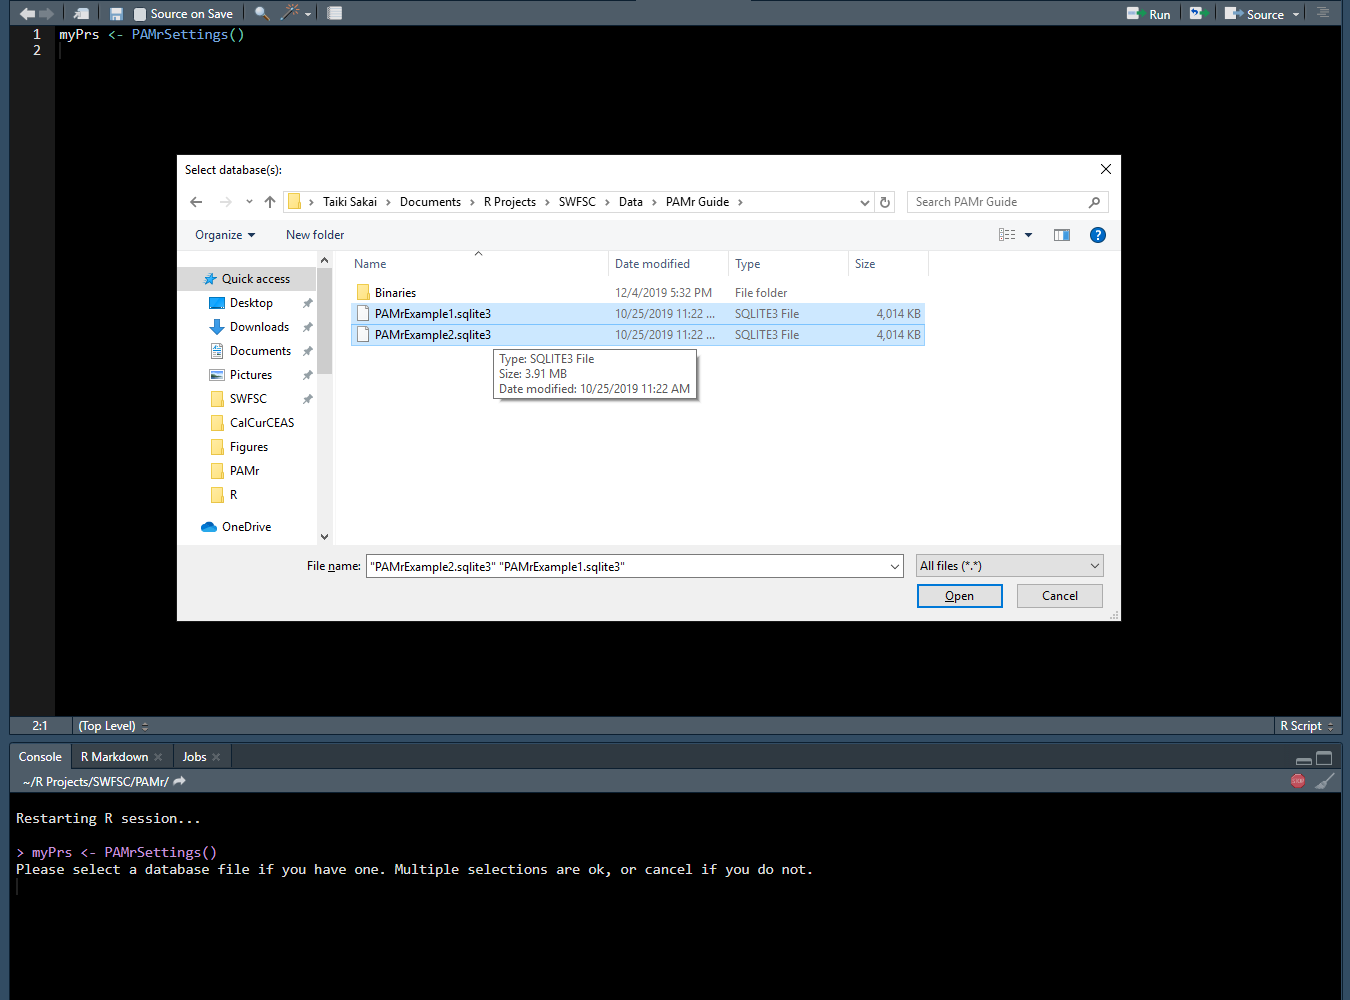The height and width of the screenshot is (1000, 1350).
Task: Click the refresh icon beside address bar
Action: coord(885,202)
